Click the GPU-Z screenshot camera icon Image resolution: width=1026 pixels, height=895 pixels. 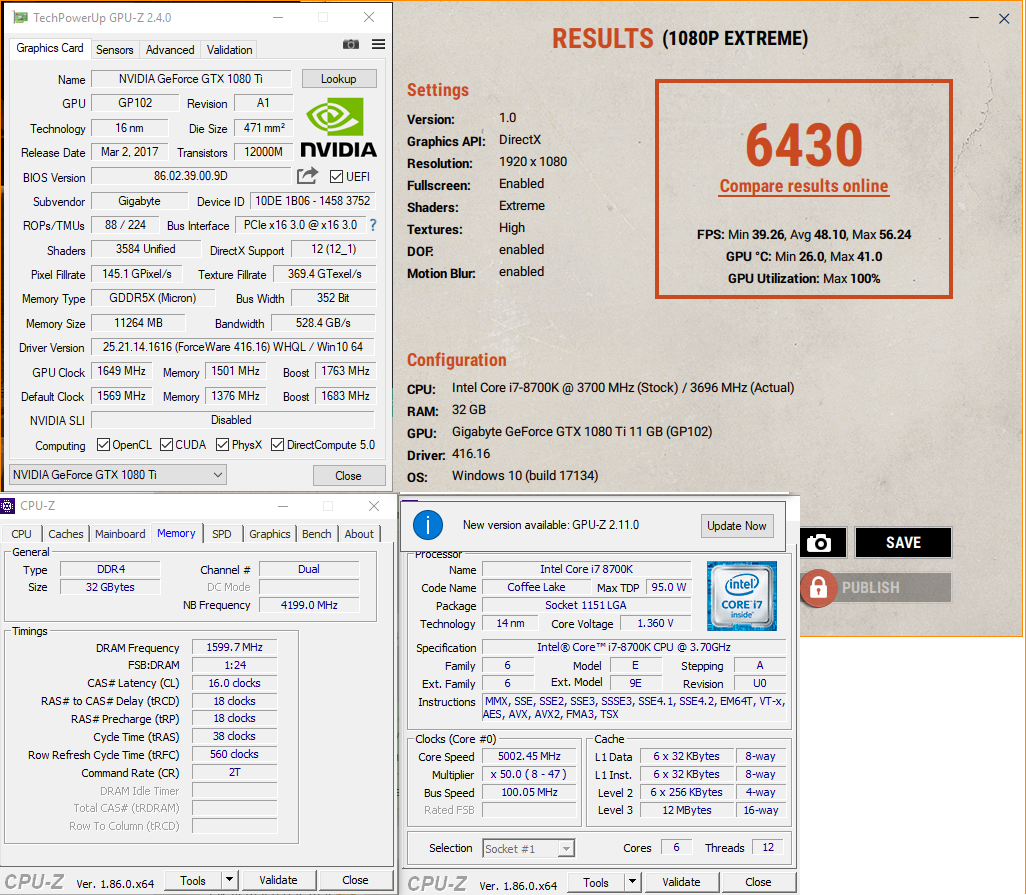tap(351, 44)
